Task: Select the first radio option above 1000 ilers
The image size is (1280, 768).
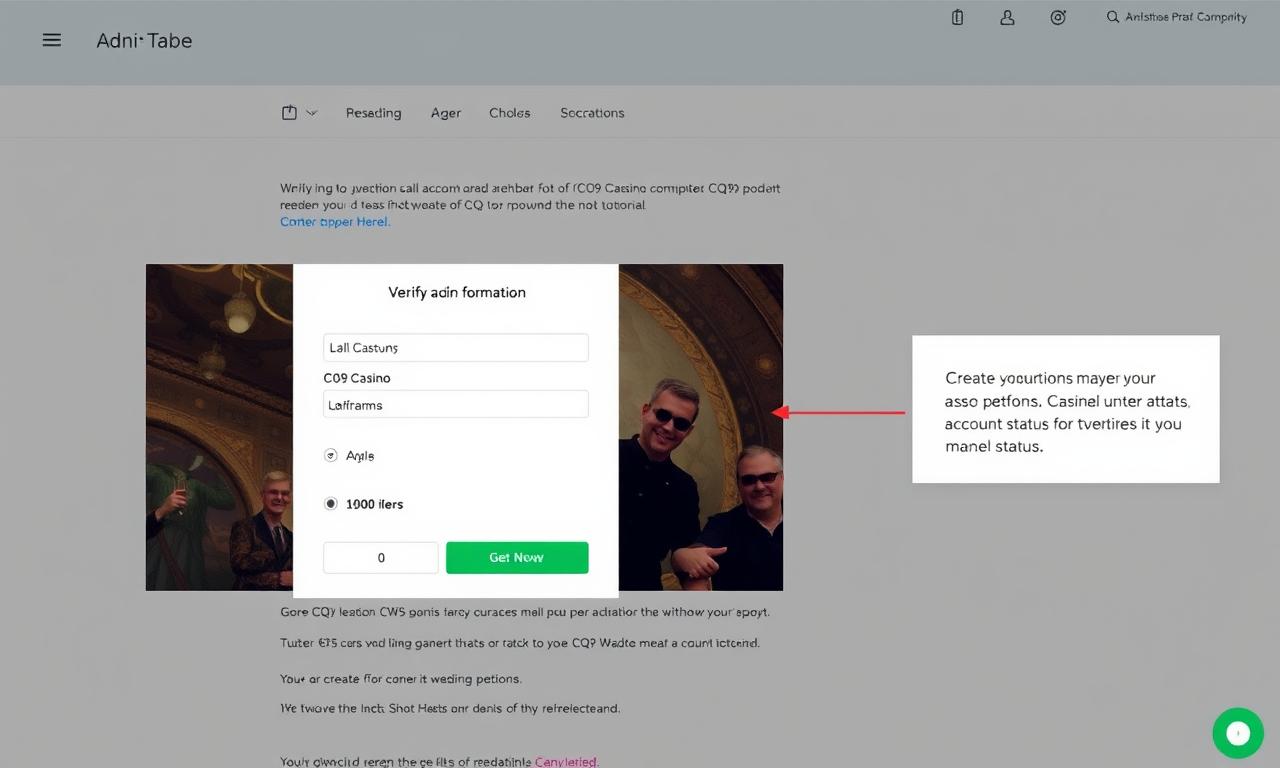Action: click(x=331, y=455)
